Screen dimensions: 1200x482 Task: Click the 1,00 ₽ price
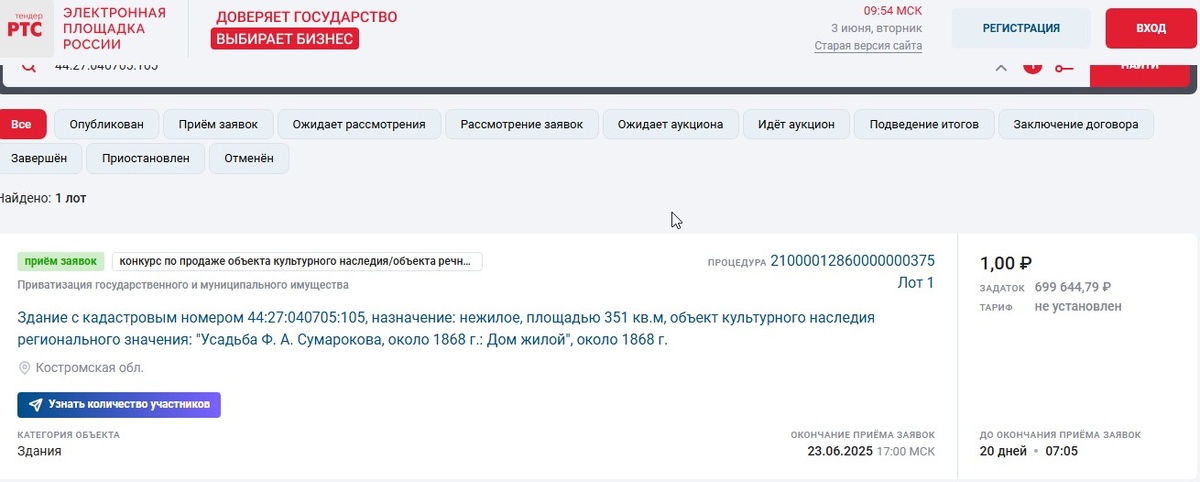click(x=1006, y=263)
